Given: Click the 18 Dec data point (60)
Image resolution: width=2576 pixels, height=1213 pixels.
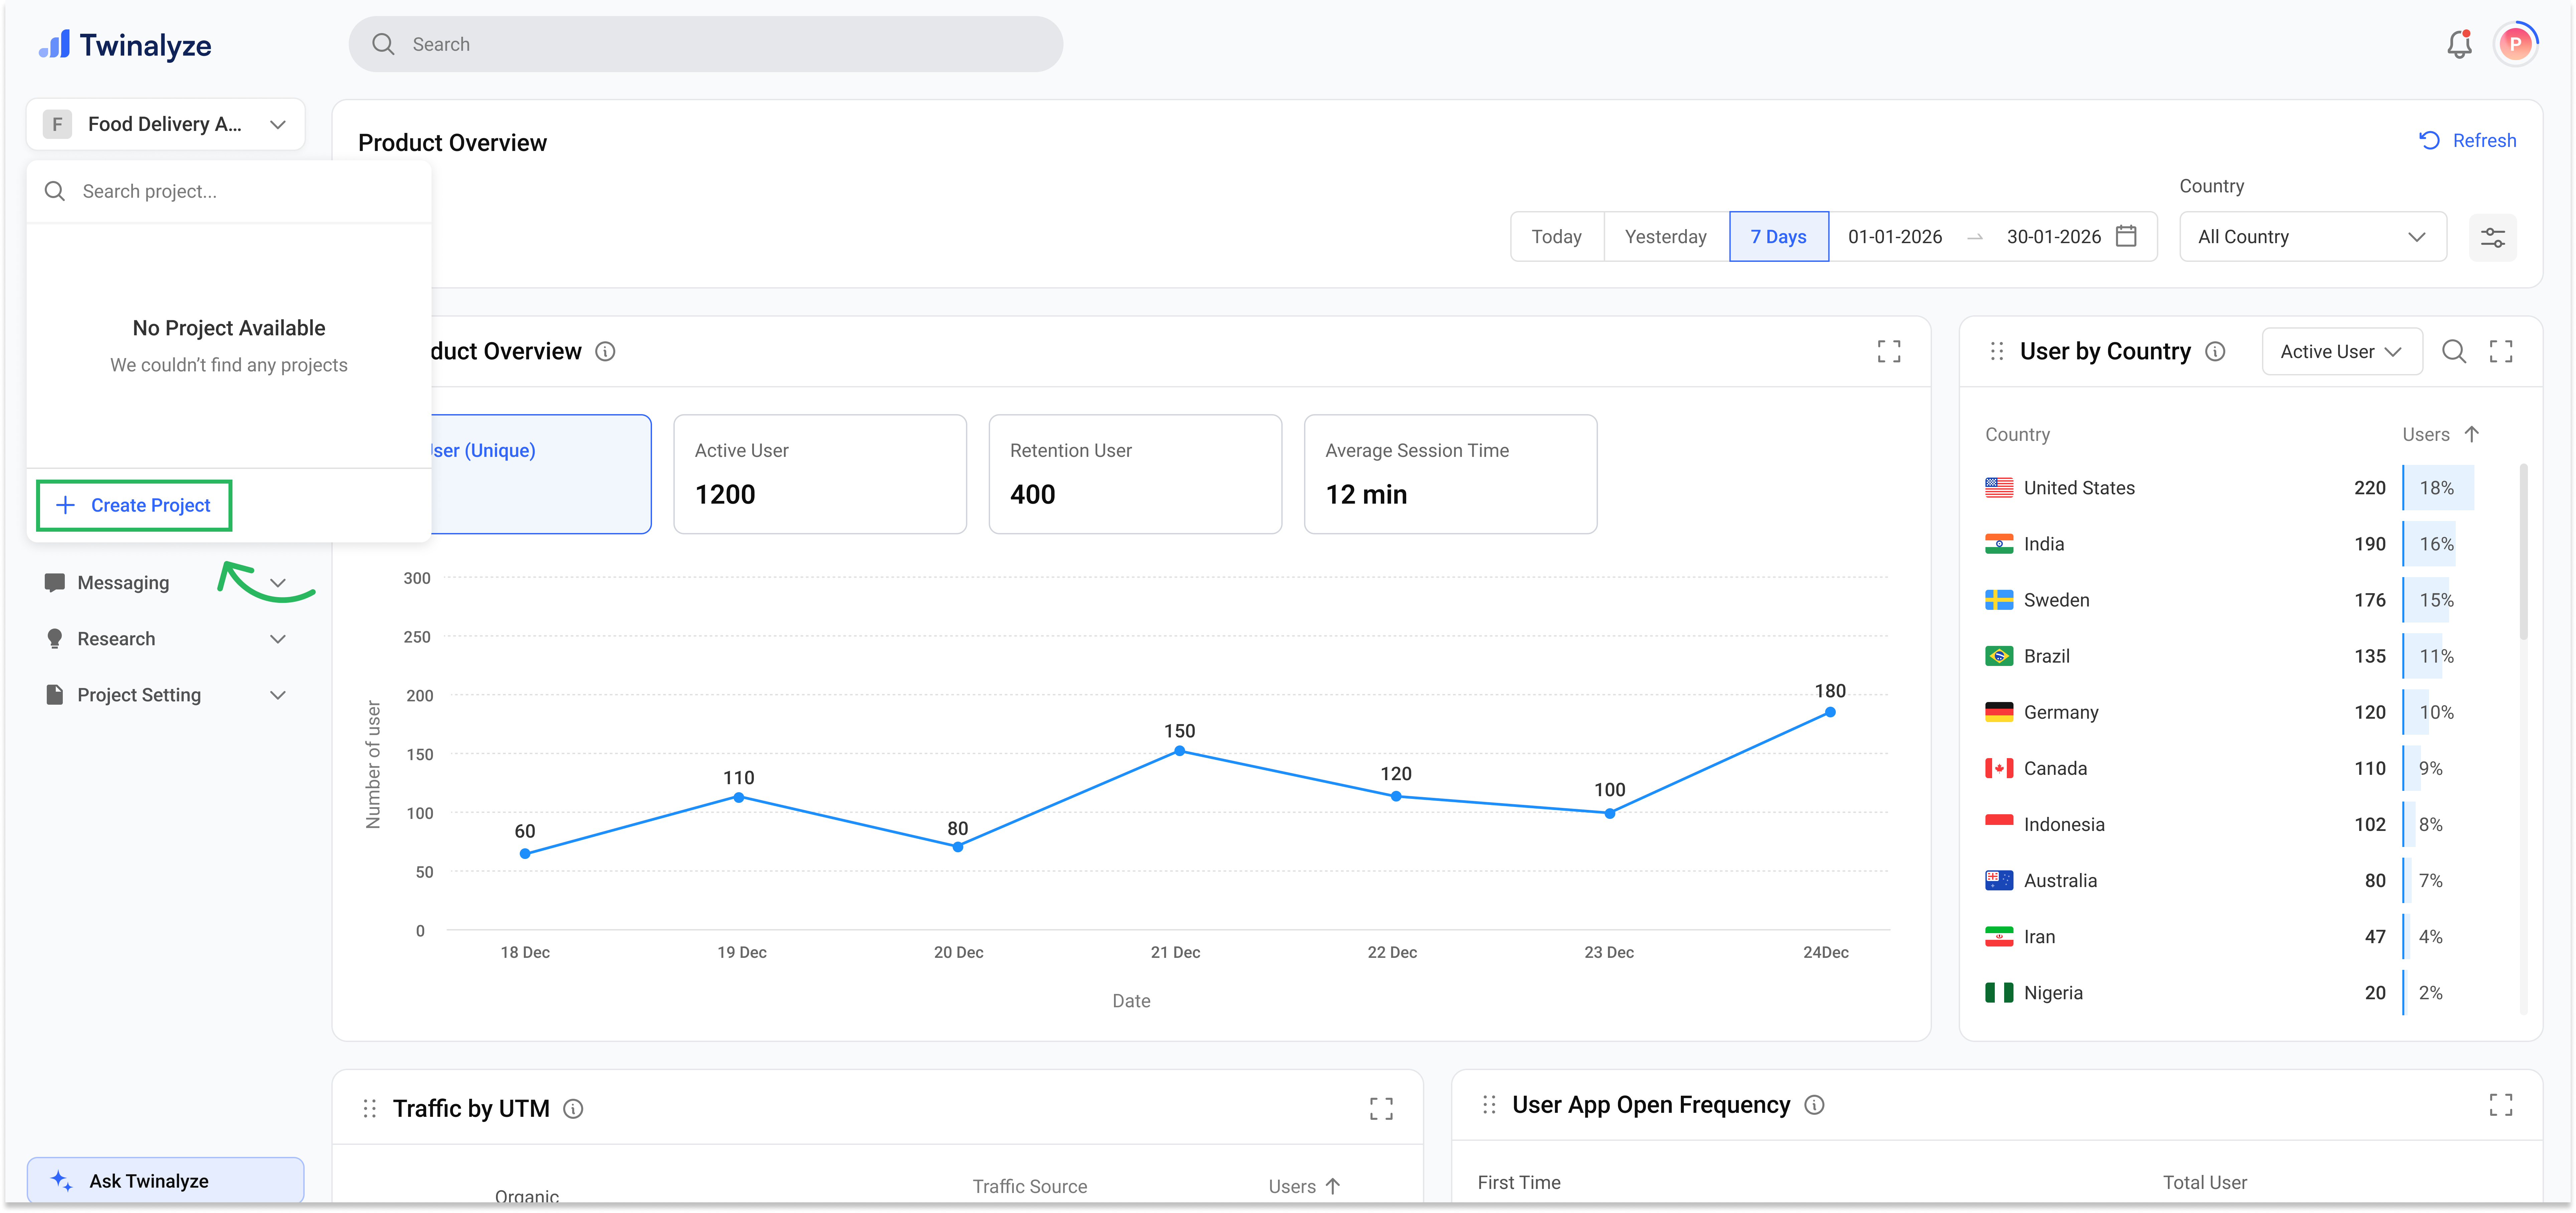Looking at the screenshot, I should (525, 854).
